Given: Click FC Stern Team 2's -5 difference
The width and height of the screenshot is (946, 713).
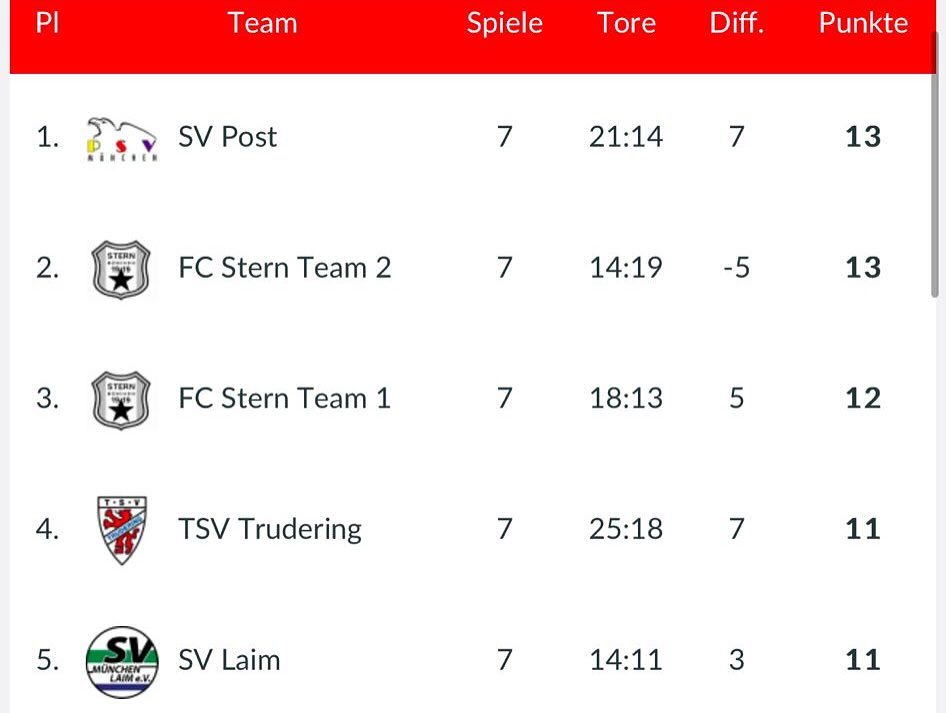Looking at the screenshot, I should (x=736, y=268).
